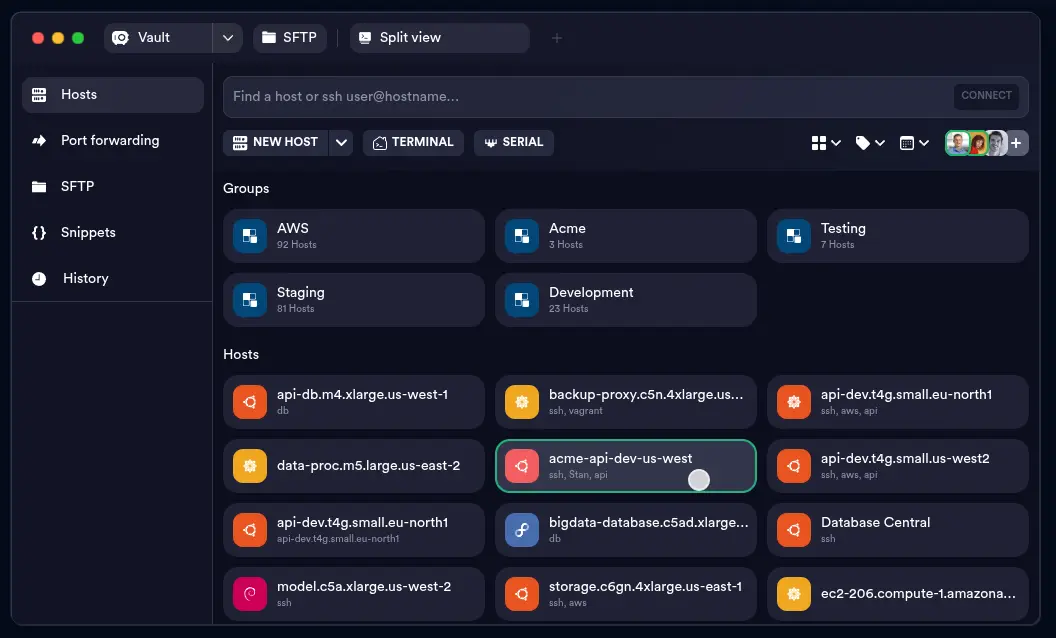Click the yellow gear icon for data-proc.m5.large.us-east-2

click(249, 466)
